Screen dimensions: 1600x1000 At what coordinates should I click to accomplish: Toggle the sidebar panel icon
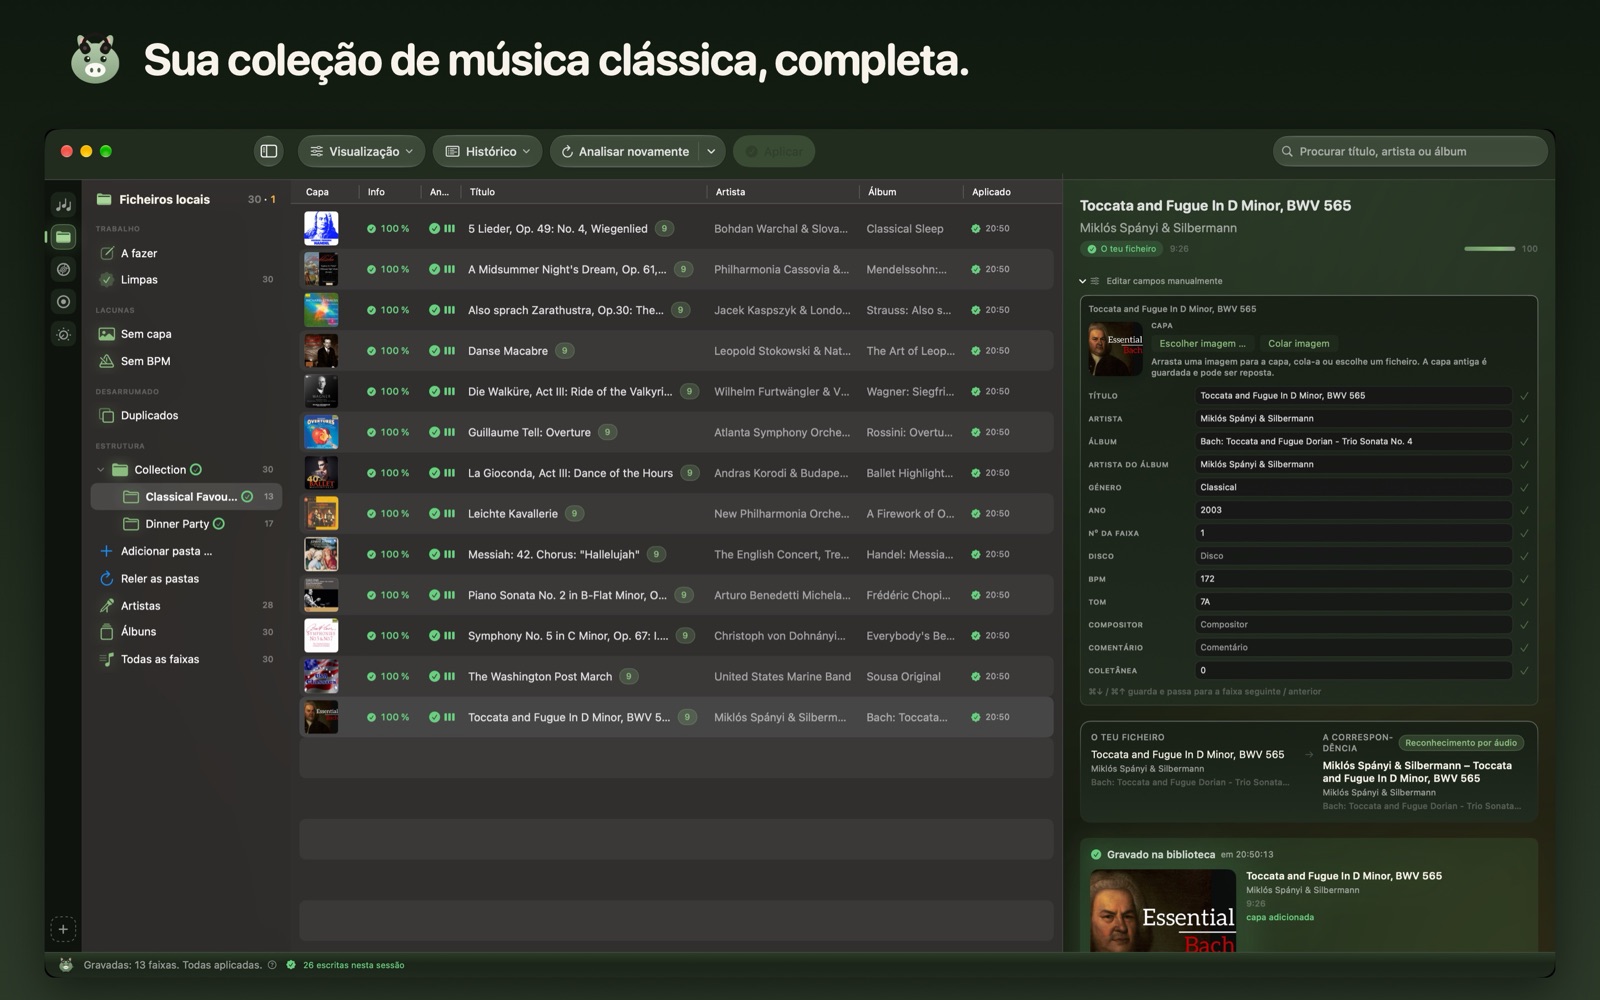(268, 151)
